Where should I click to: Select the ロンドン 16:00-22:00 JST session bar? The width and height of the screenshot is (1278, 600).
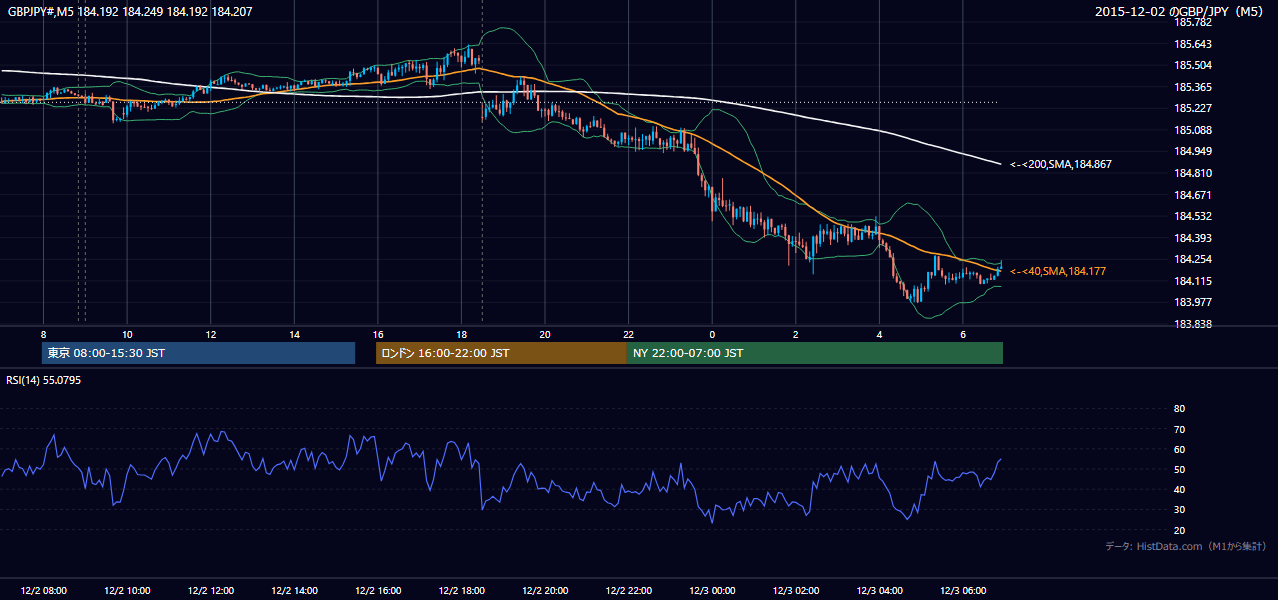pyautogui.click(x=501, y=353)
